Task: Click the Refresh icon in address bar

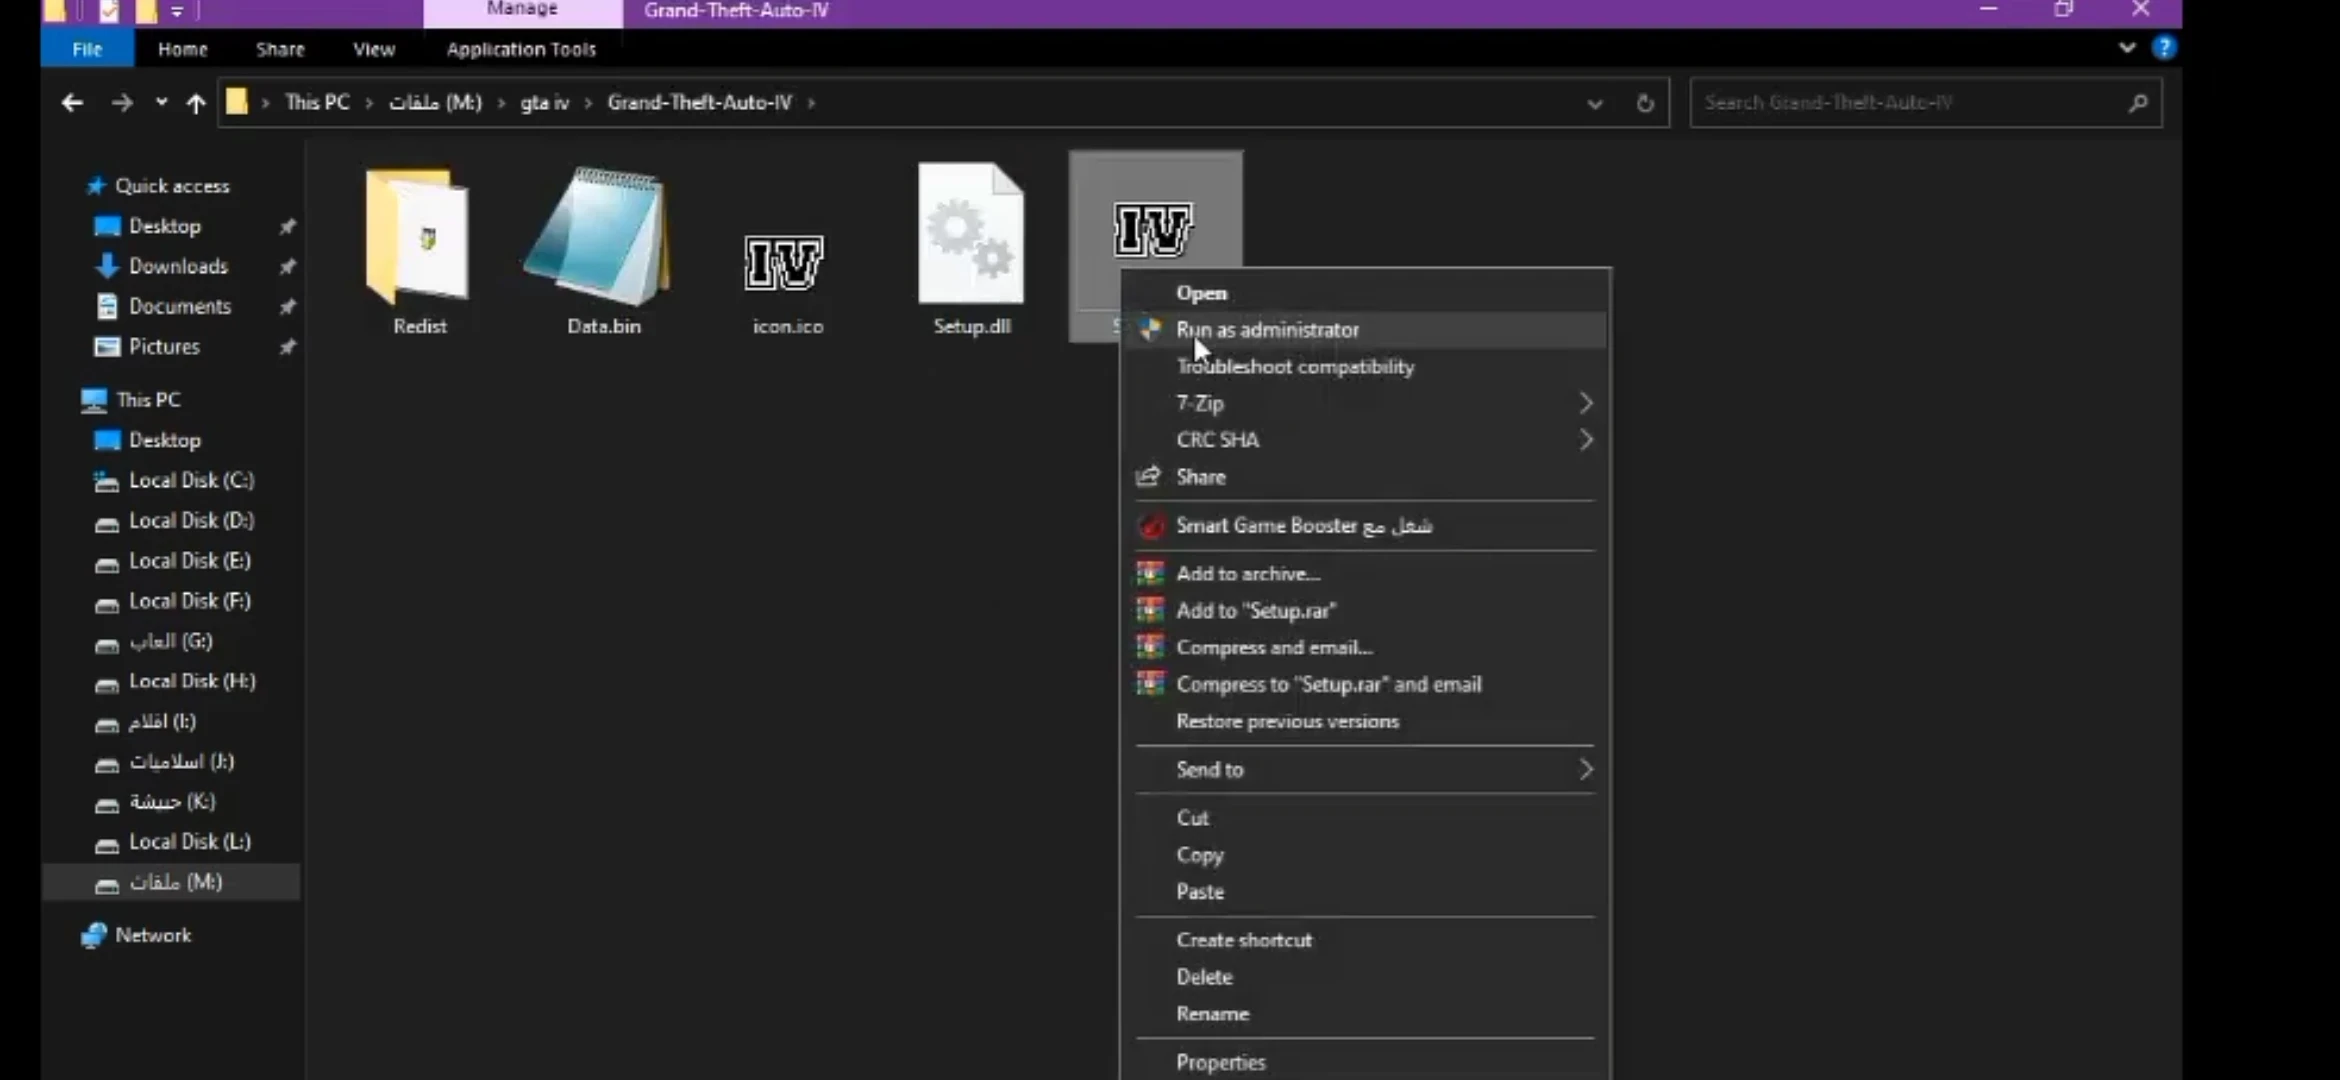Action: tap(1645, 103)
